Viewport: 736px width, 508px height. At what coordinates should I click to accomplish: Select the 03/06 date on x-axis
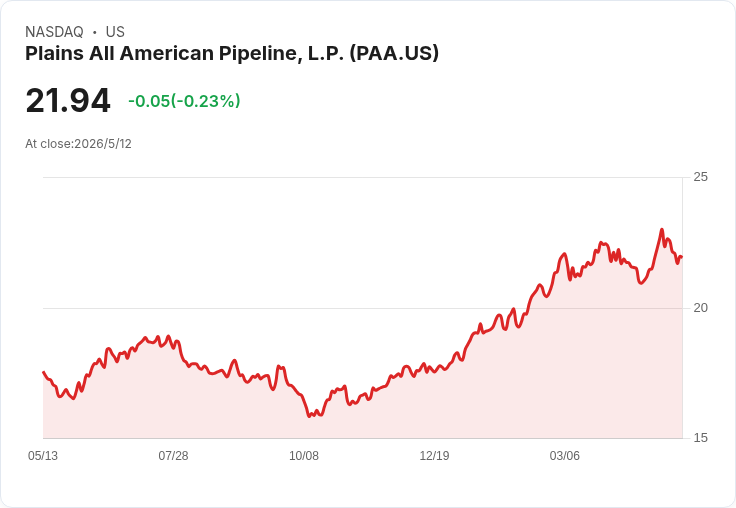pyautogui.click(x=565, y=456)
